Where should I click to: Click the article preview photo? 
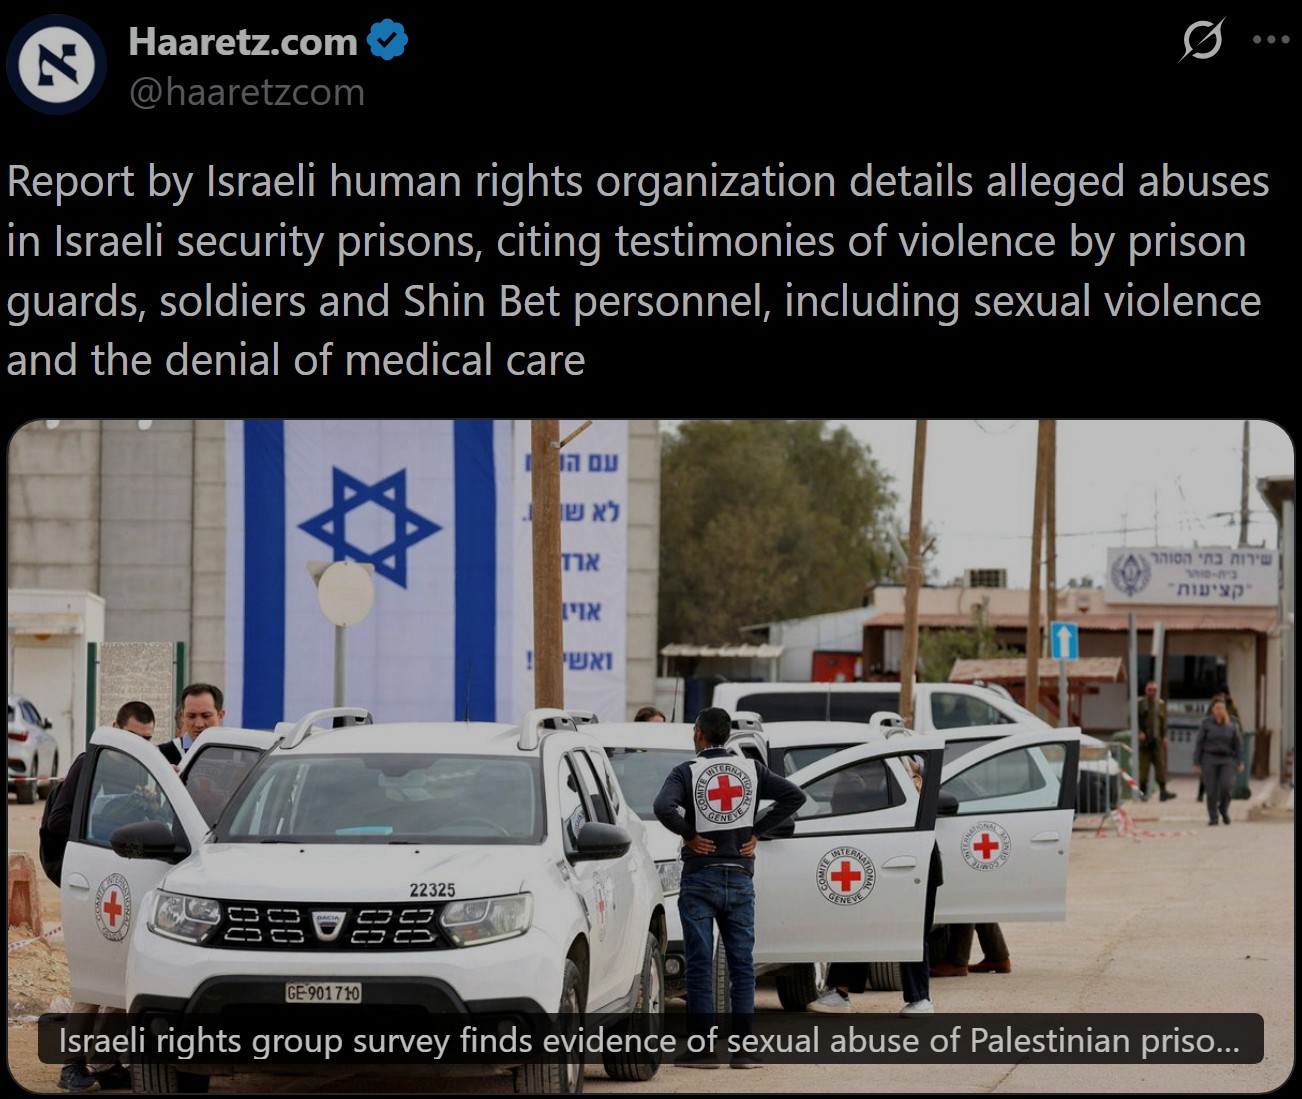tap(650, 757)
